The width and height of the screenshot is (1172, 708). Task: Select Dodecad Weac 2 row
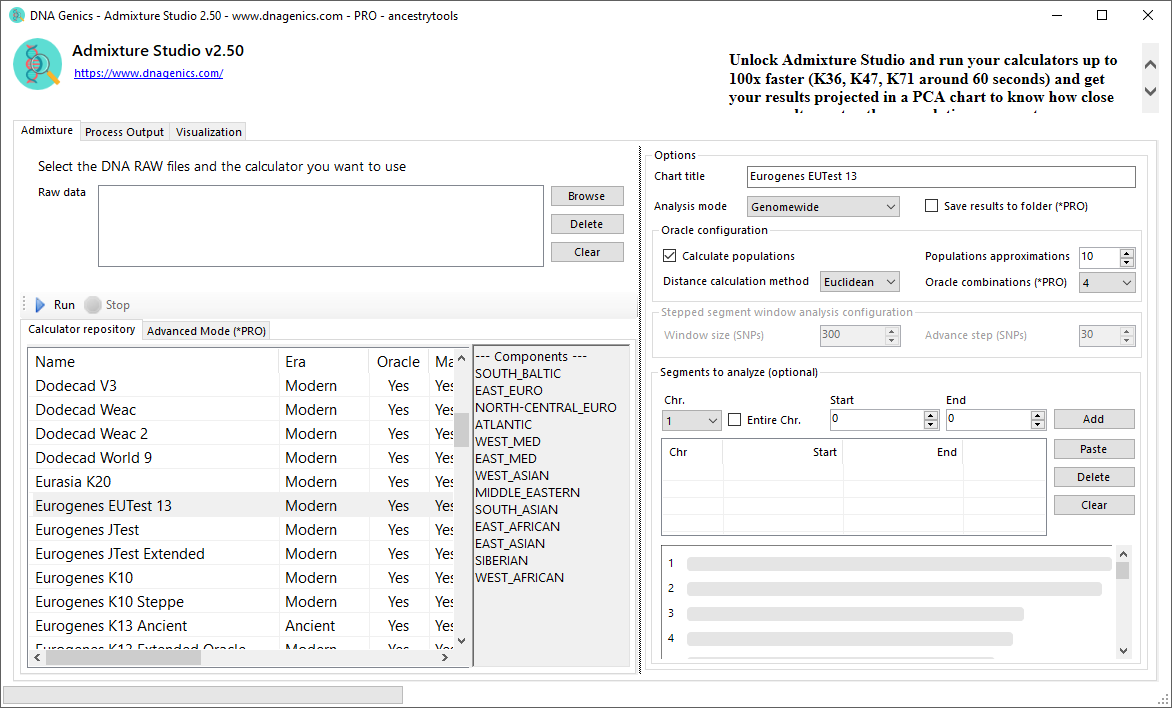(241, 434)
